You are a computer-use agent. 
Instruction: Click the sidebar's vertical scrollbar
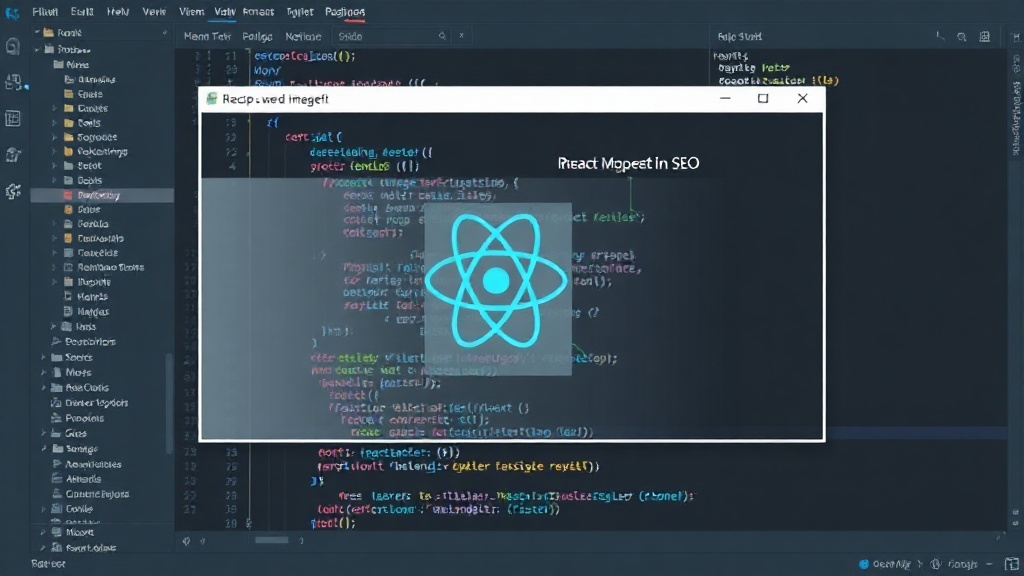coord(170,402)
